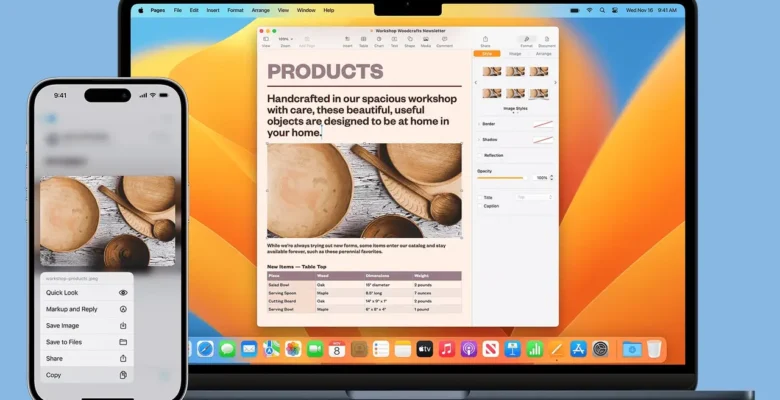Image resolution: width=780 pixels, height=400 pixels.
Task: Open the Arrange menu in menu bar
Action: pos(261,10)
